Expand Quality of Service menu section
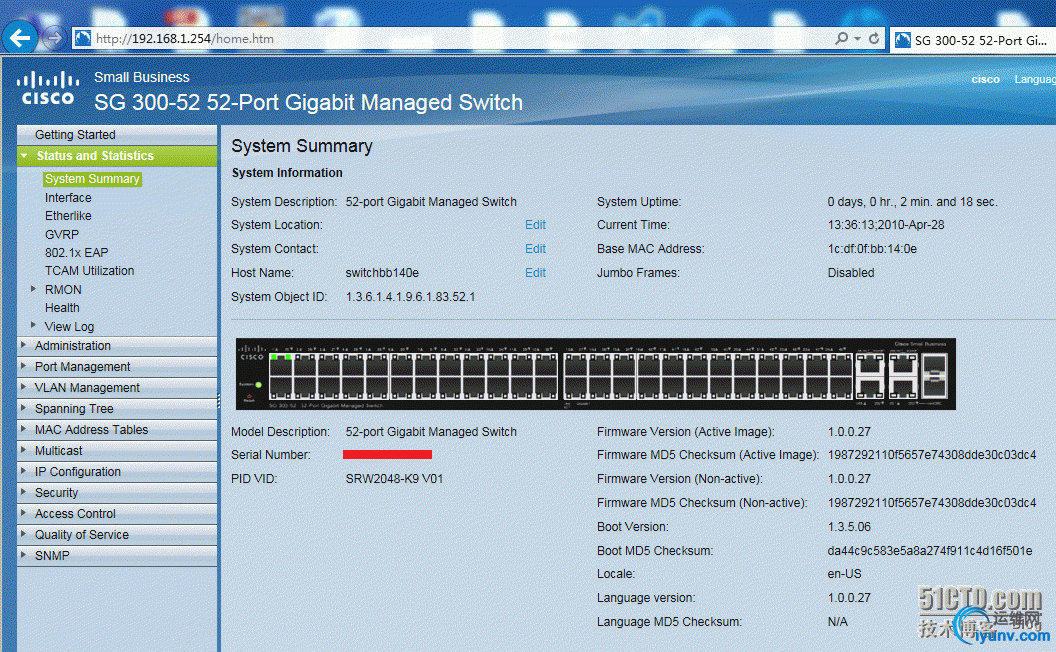1056x652 pixels. coord(117,534)
